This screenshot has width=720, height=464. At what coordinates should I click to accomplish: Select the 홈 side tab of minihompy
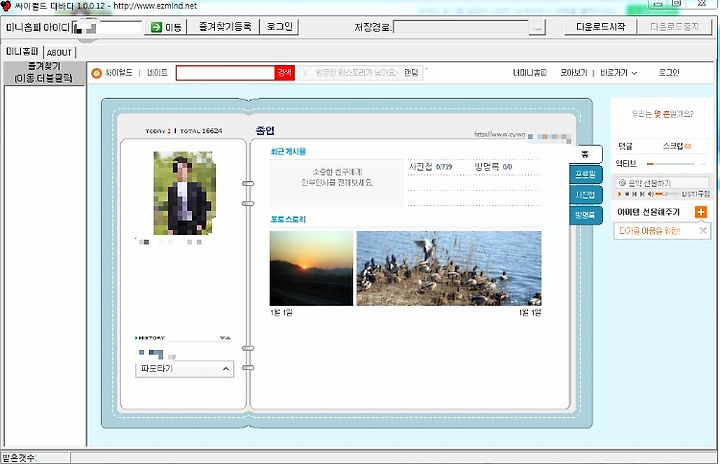(585, 154)
